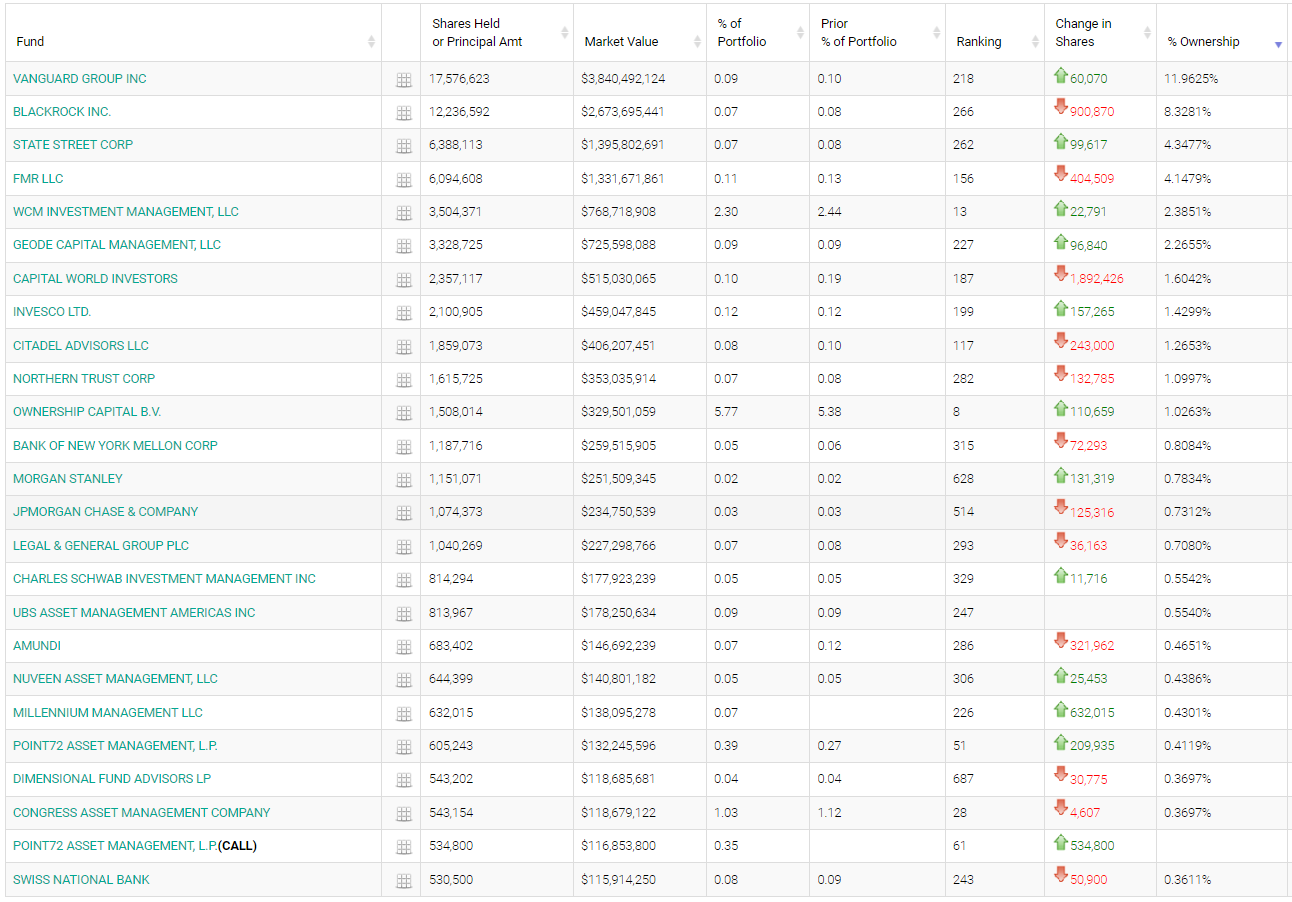
Task: Click grid icon for Citadel Advisors LLC row
Action: (x=404, y=347)
